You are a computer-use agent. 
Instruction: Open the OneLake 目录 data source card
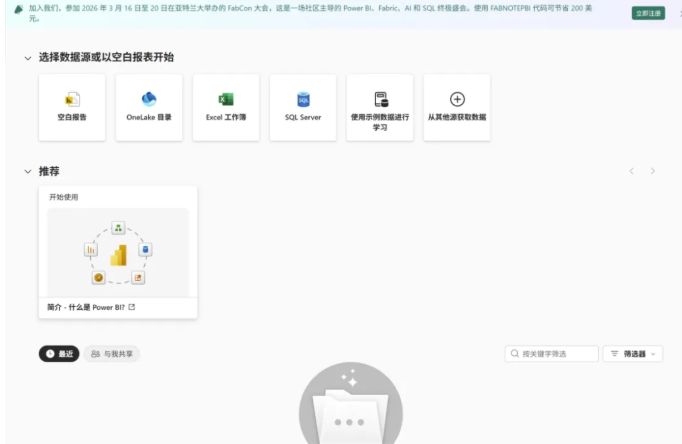[149, 107]
